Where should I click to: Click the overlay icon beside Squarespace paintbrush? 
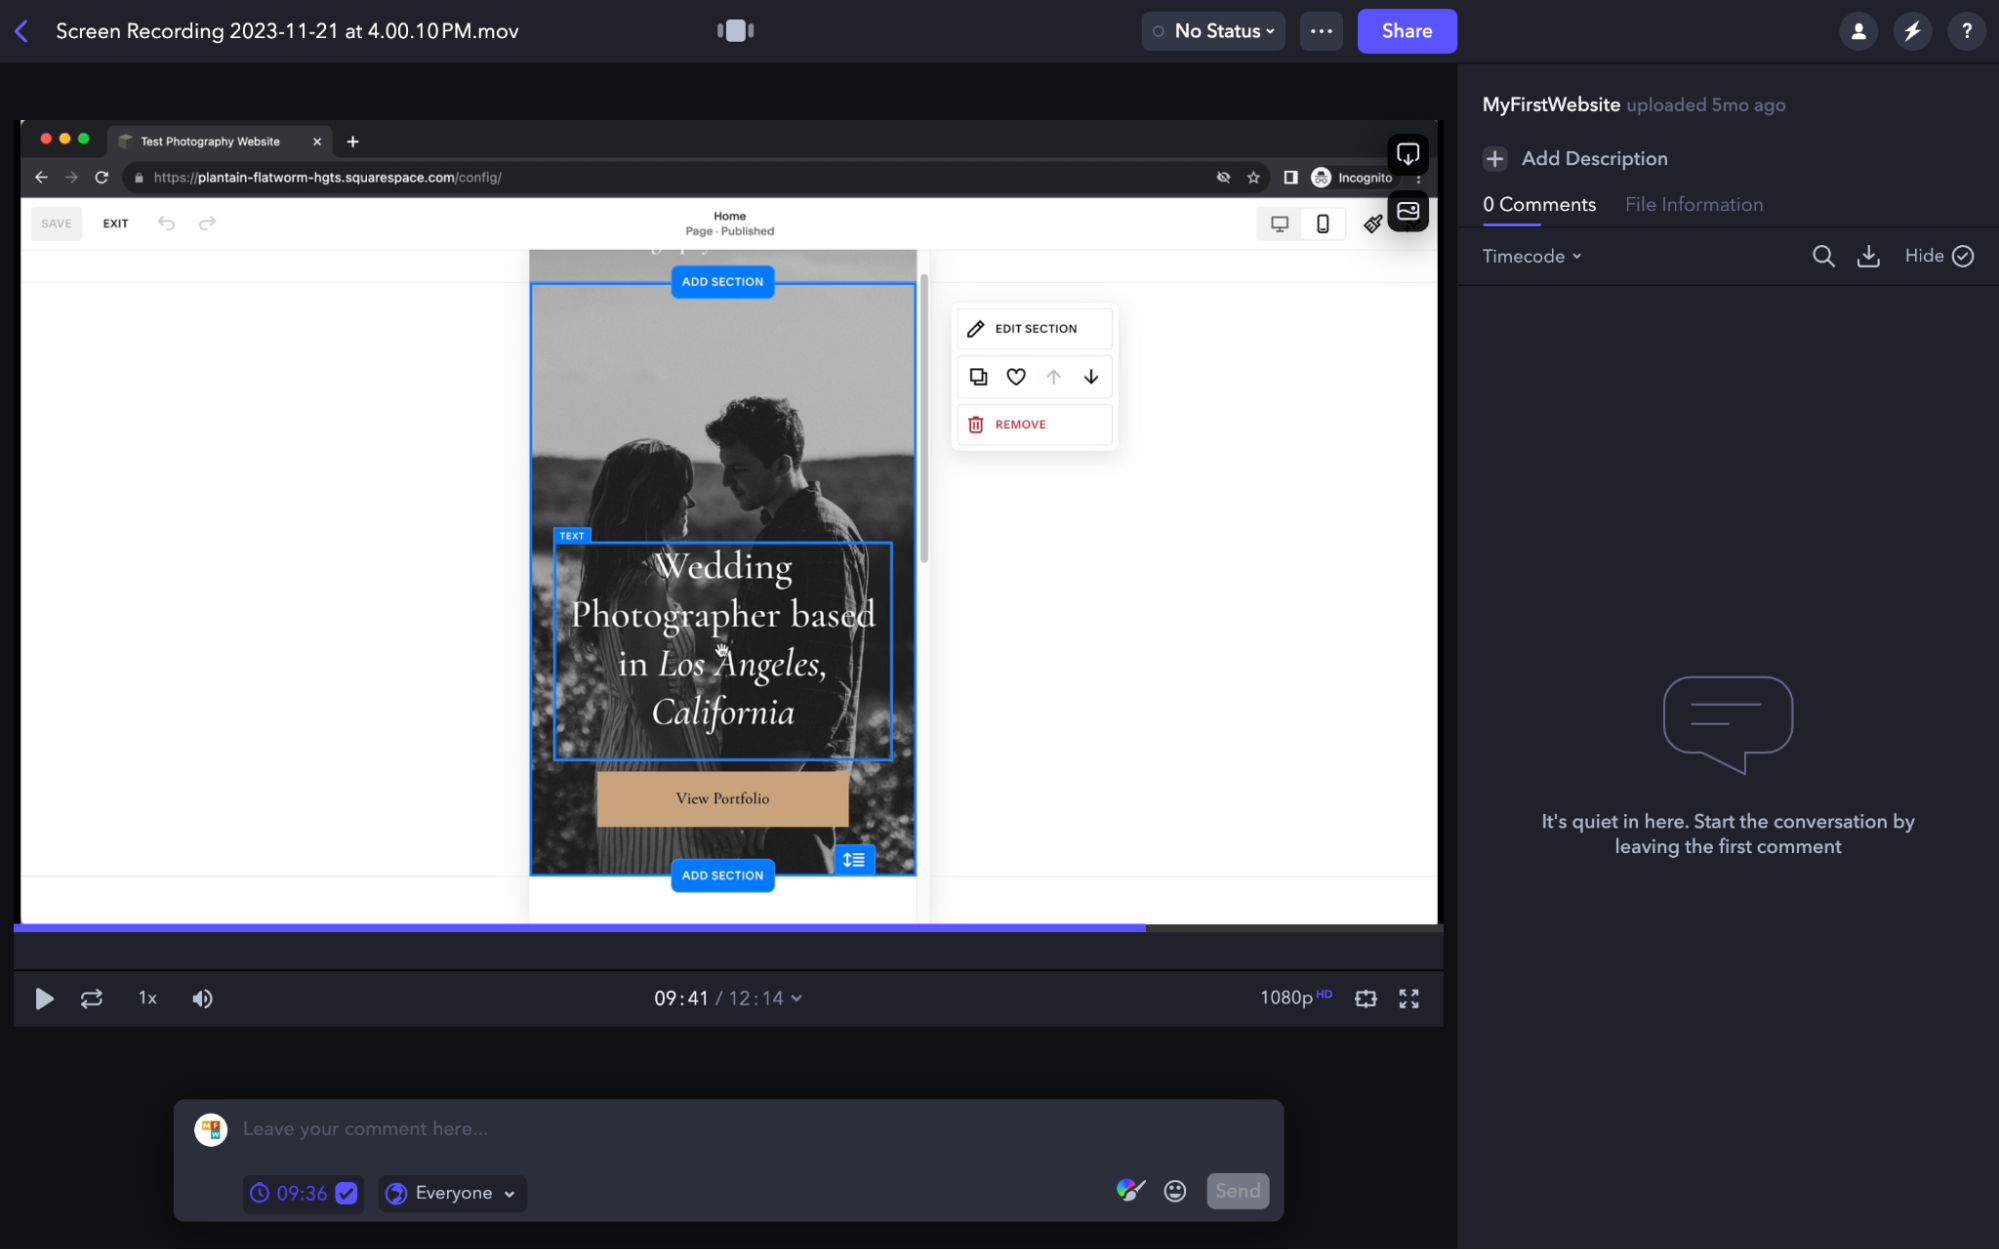[1408, 211]
